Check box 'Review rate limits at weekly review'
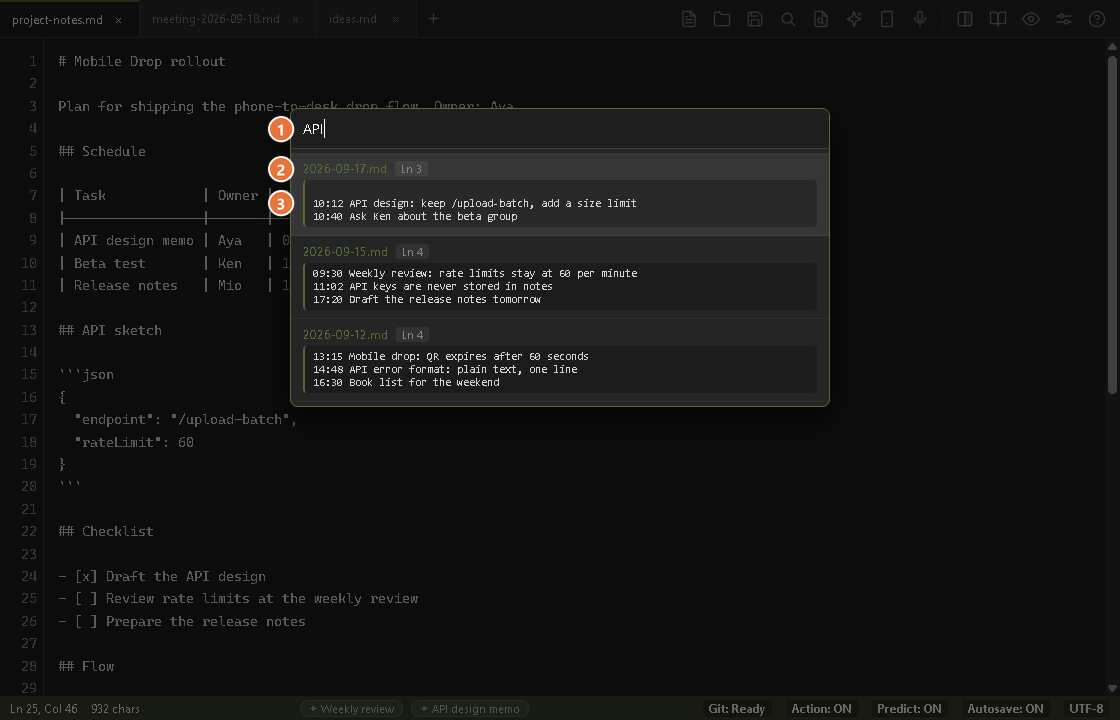This screenshot has width=1120, height=720. tap(86, 599)
